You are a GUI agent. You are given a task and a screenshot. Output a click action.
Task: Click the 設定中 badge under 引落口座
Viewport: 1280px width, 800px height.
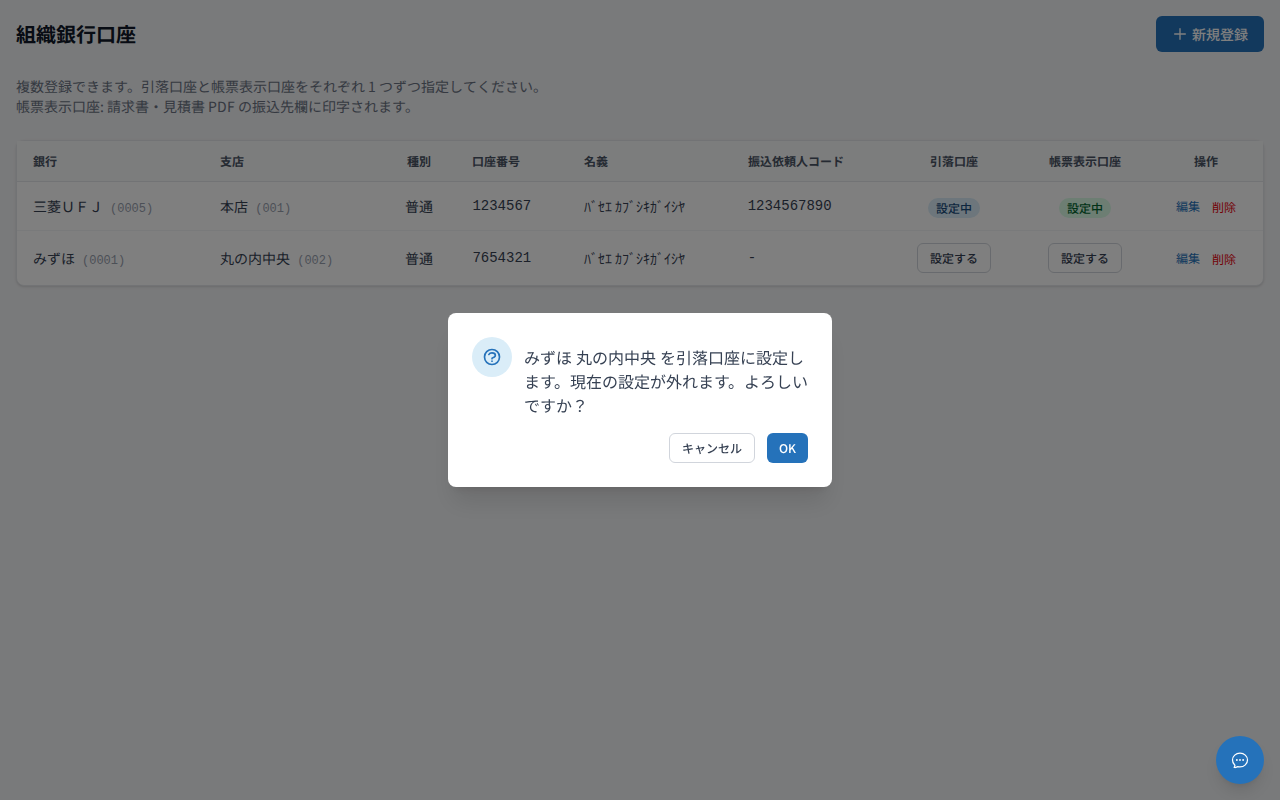coord(954,208)
